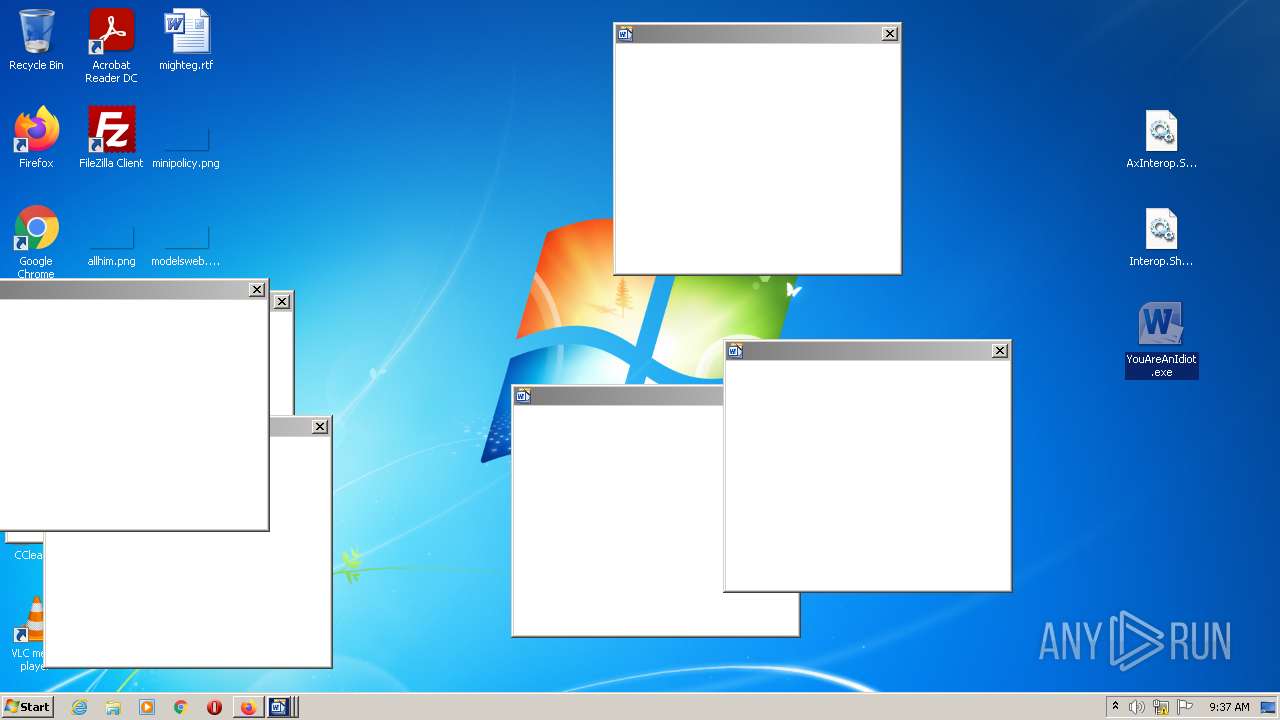The height and width of the screenshot is (720, 1280).
Task: Select the mighteg.rtf file icon
Action: point(186,40)
